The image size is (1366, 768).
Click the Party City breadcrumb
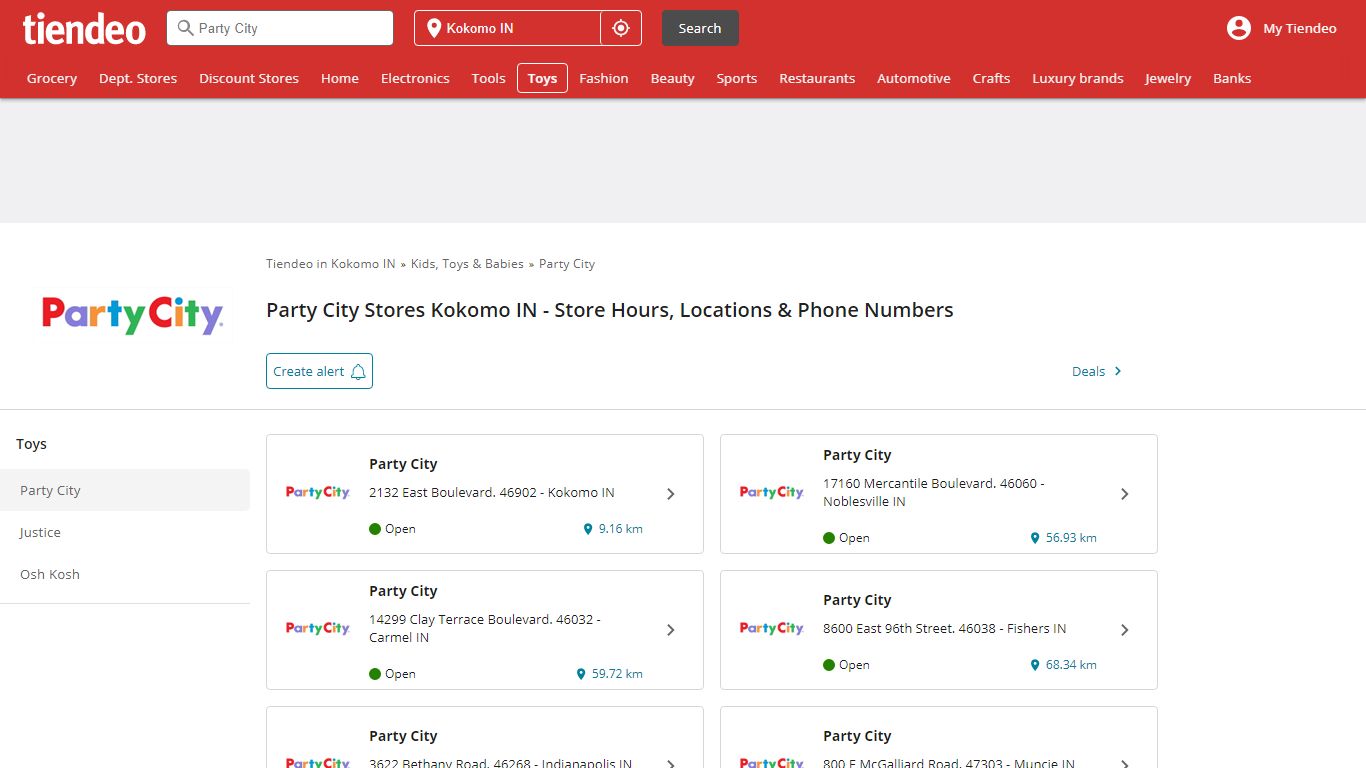[x=567, y=264]
